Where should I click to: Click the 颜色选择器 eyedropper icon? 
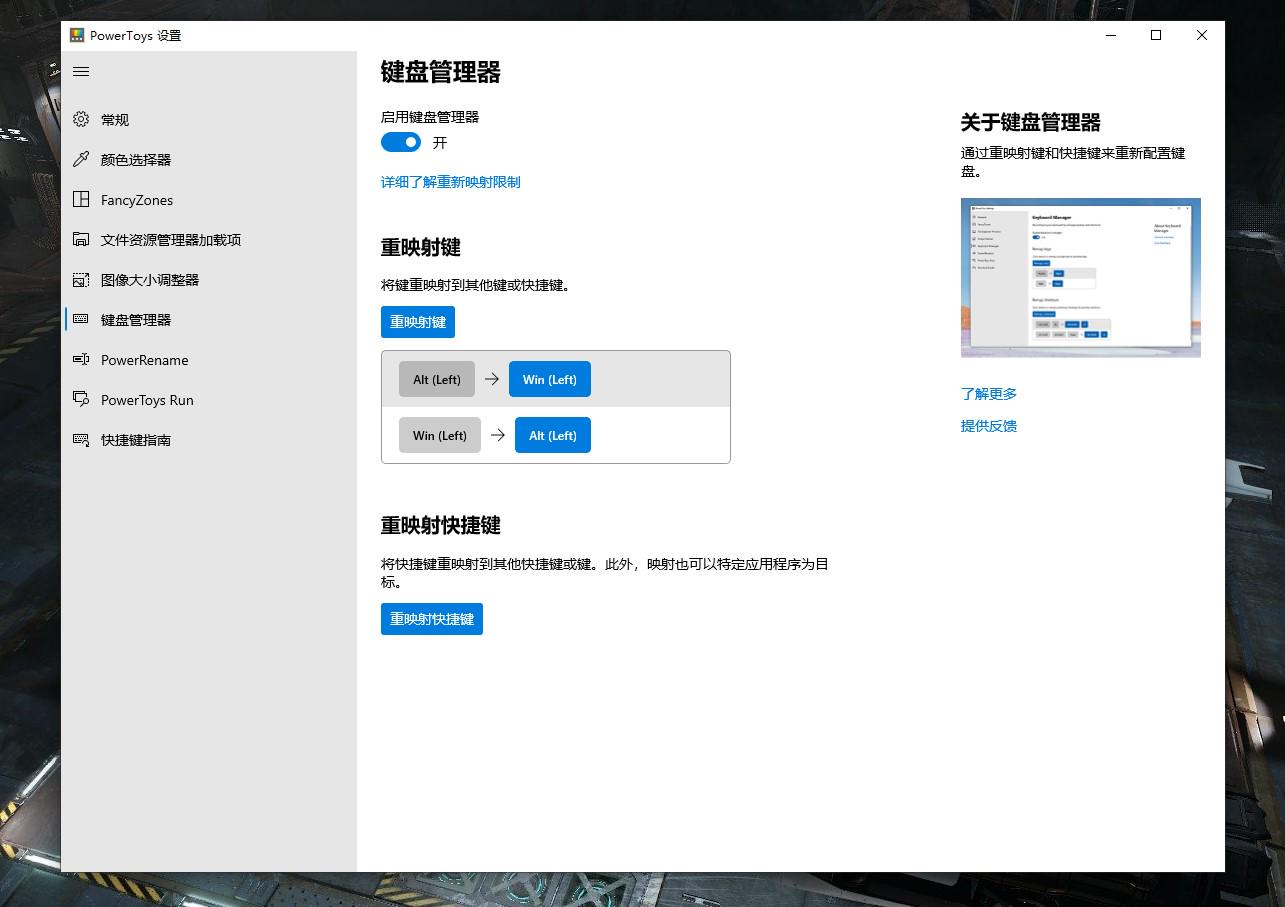(82, 160)
